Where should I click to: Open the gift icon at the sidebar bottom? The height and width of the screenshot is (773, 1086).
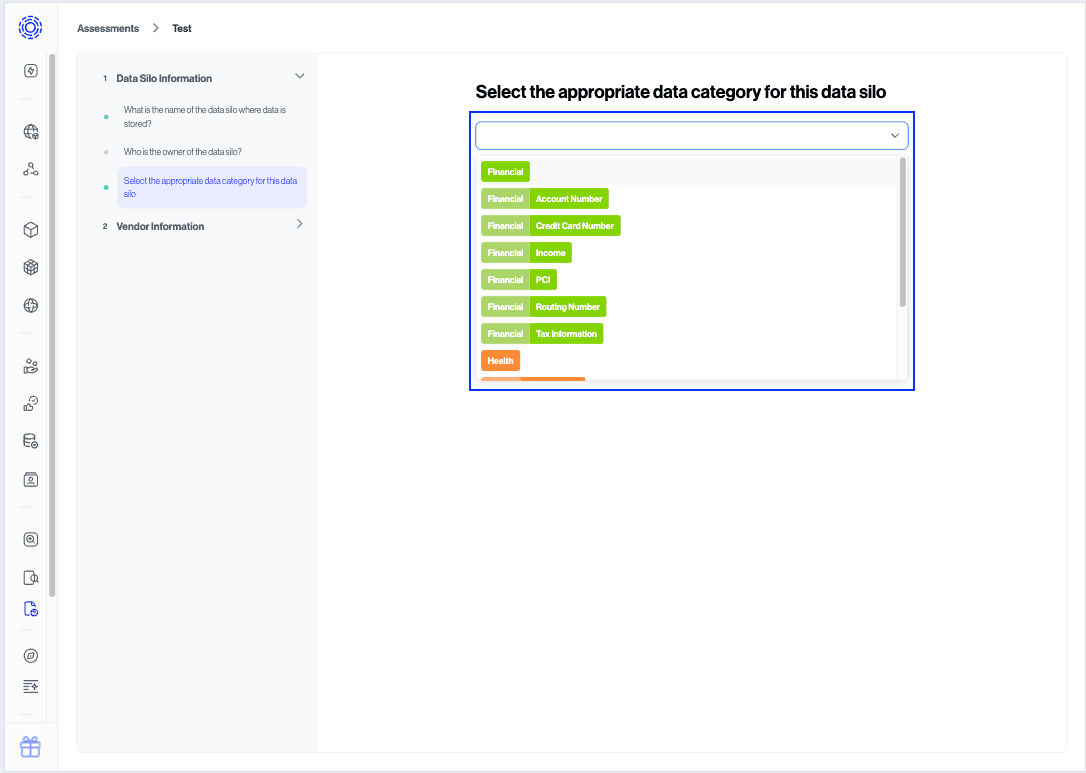point(30,746)
